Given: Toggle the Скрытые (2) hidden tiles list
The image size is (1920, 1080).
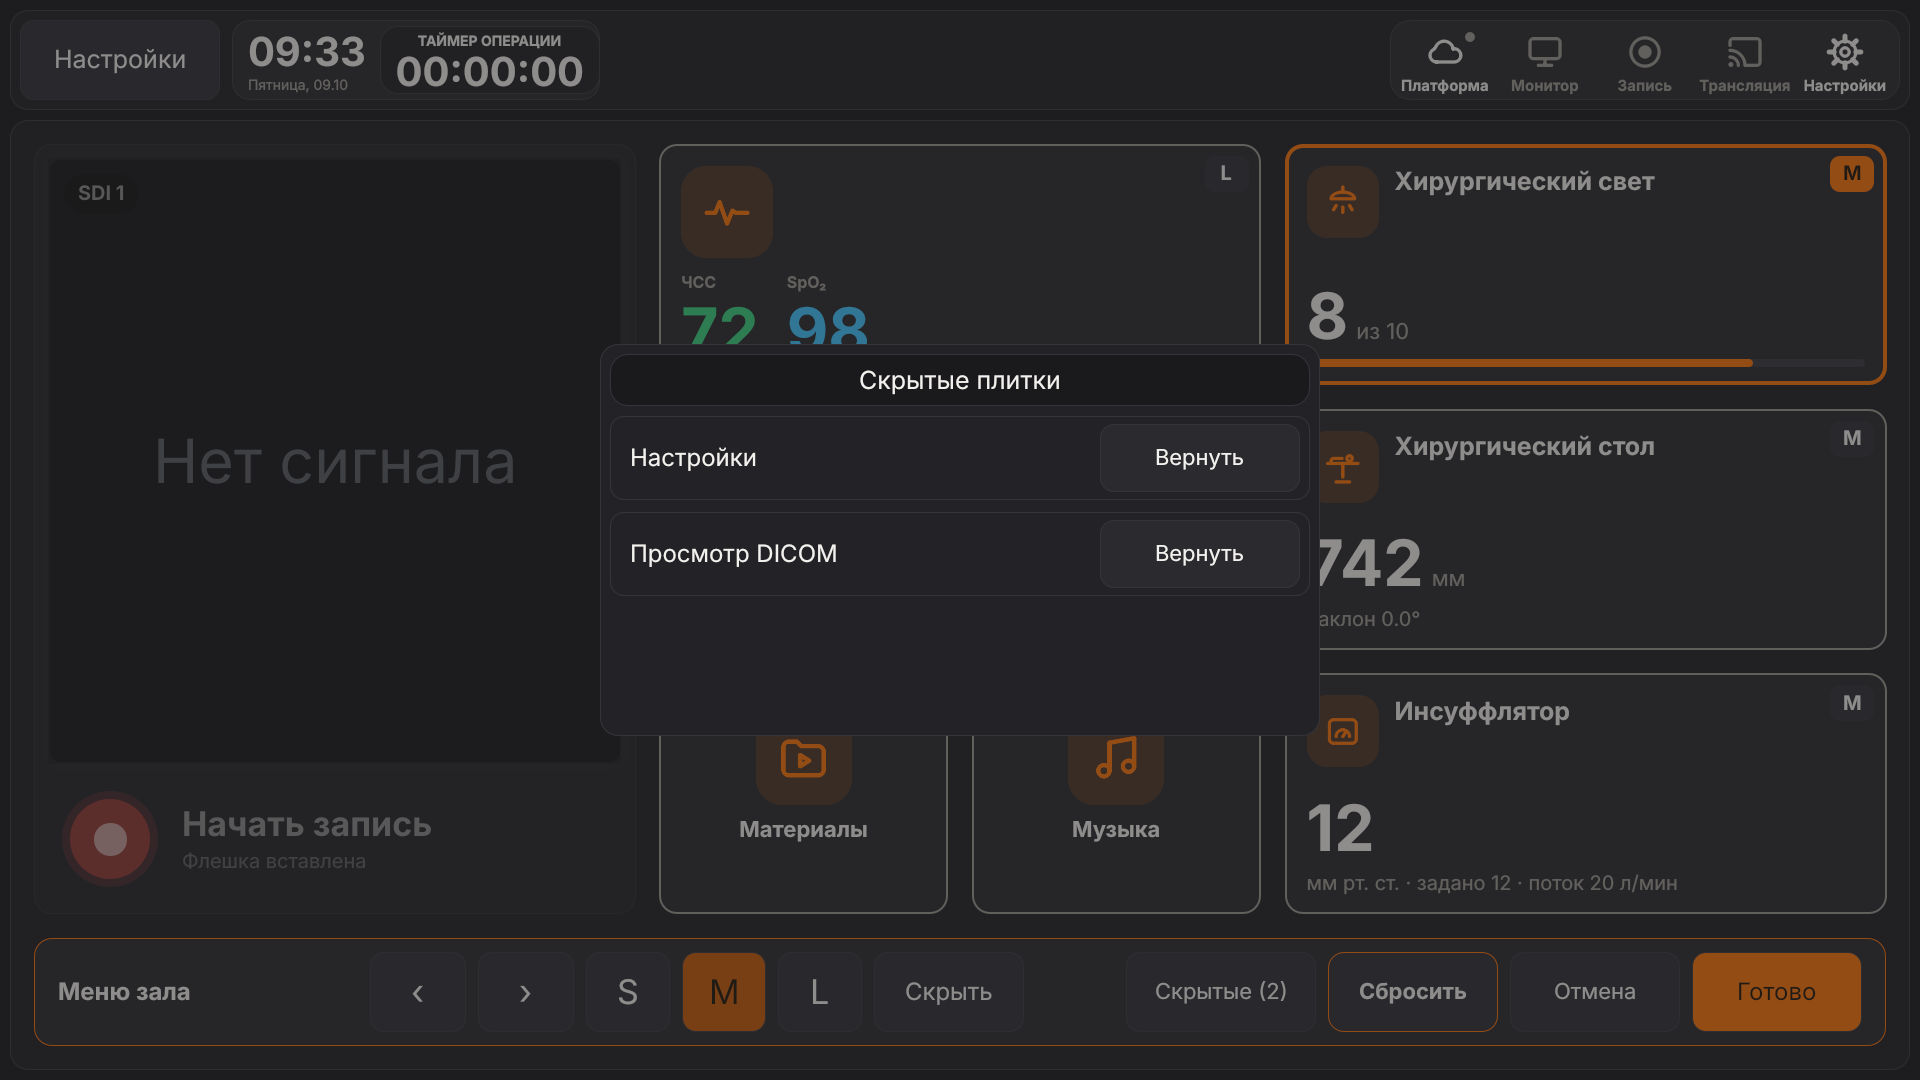Looking at the screenshot, I should click(x=1220, y=992).
